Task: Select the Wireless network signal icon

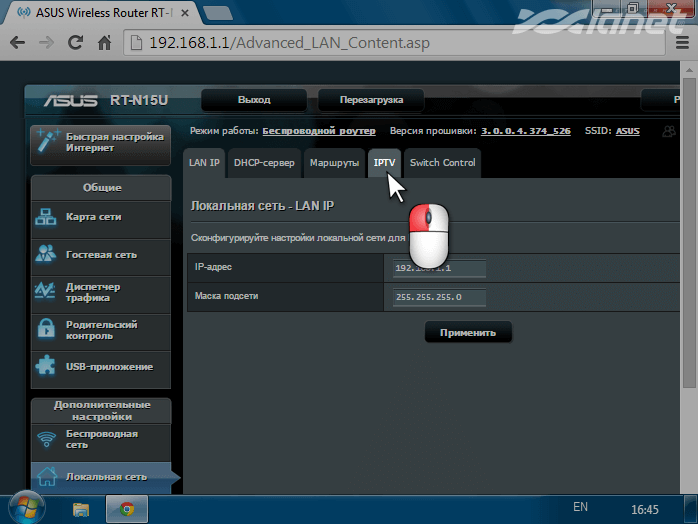Action: 47,439
